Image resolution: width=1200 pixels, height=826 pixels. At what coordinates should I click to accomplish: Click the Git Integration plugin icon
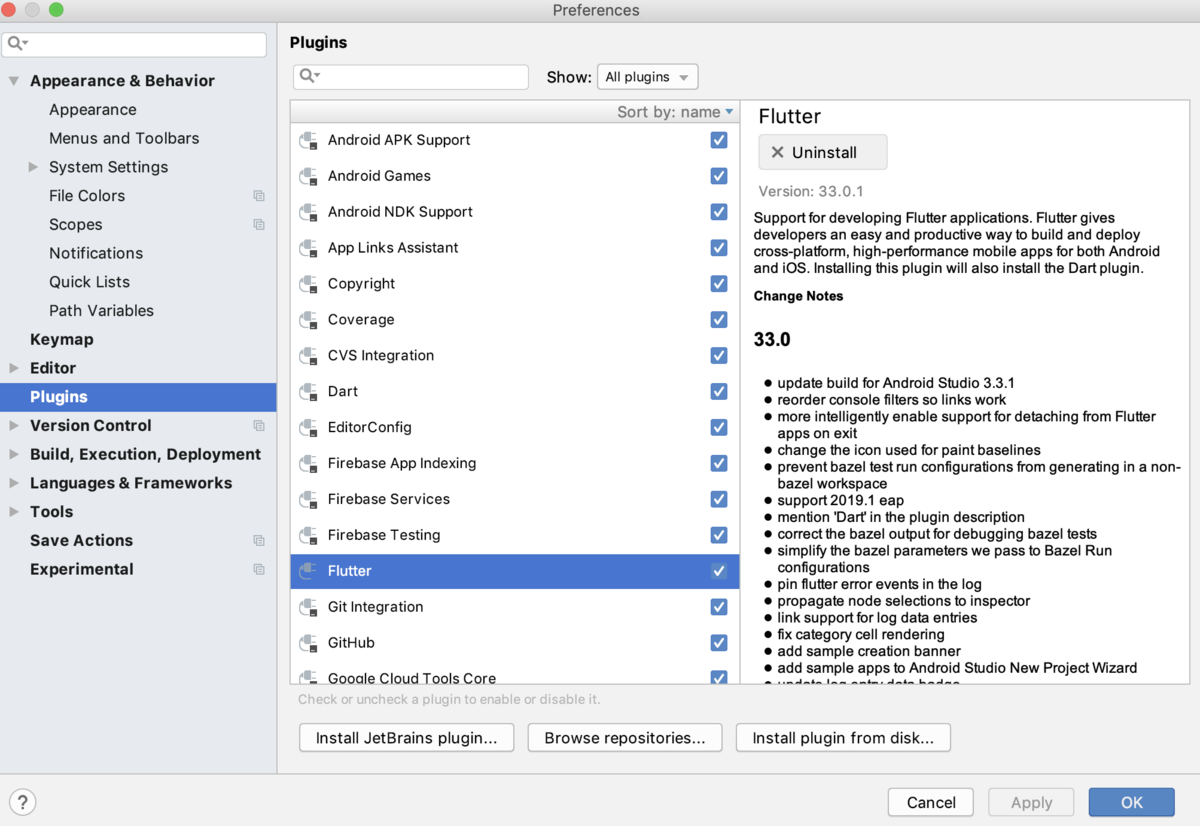click(308, 608)
